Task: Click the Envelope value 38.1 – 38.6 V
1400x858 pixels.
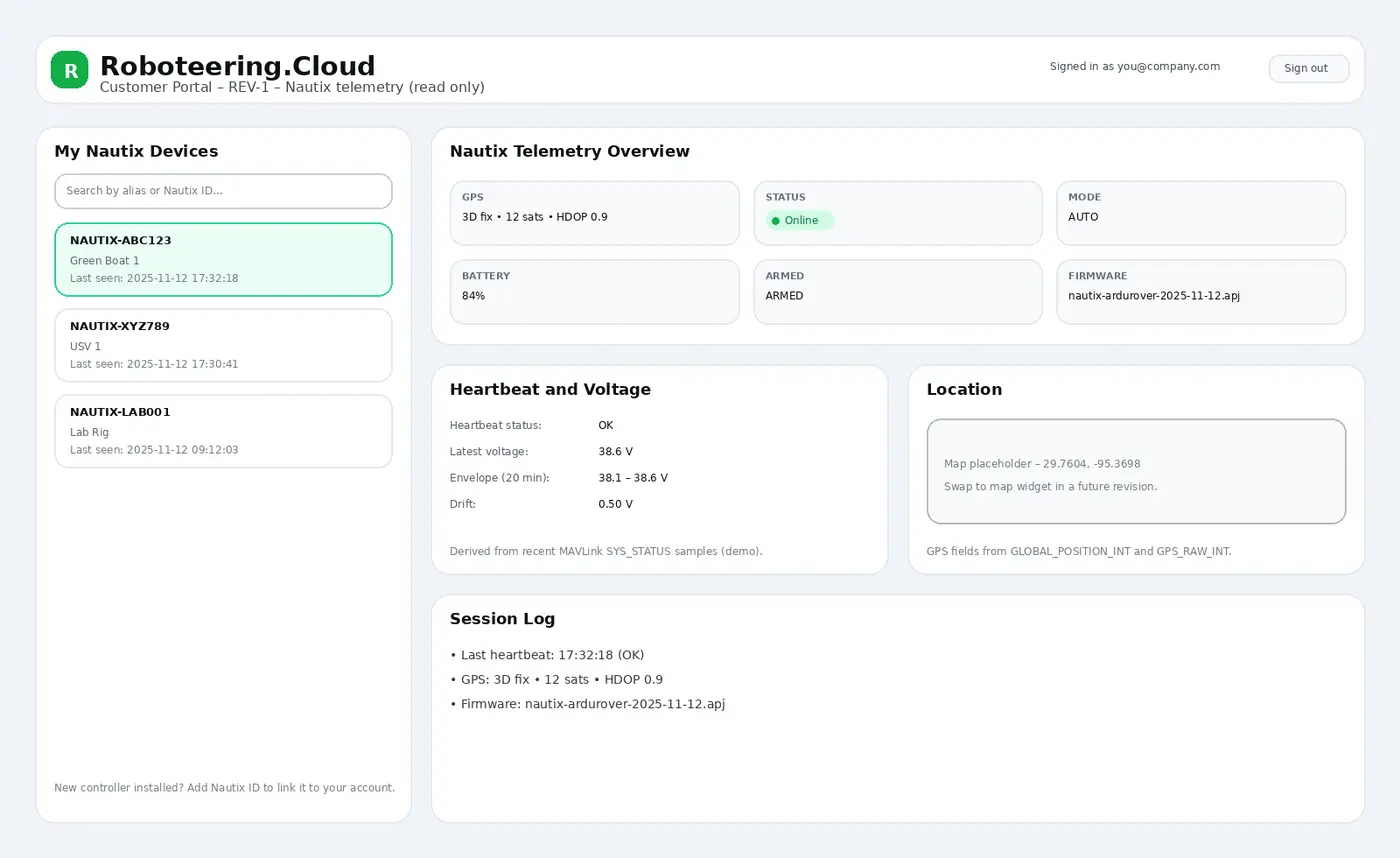Action: coord(633,478)
